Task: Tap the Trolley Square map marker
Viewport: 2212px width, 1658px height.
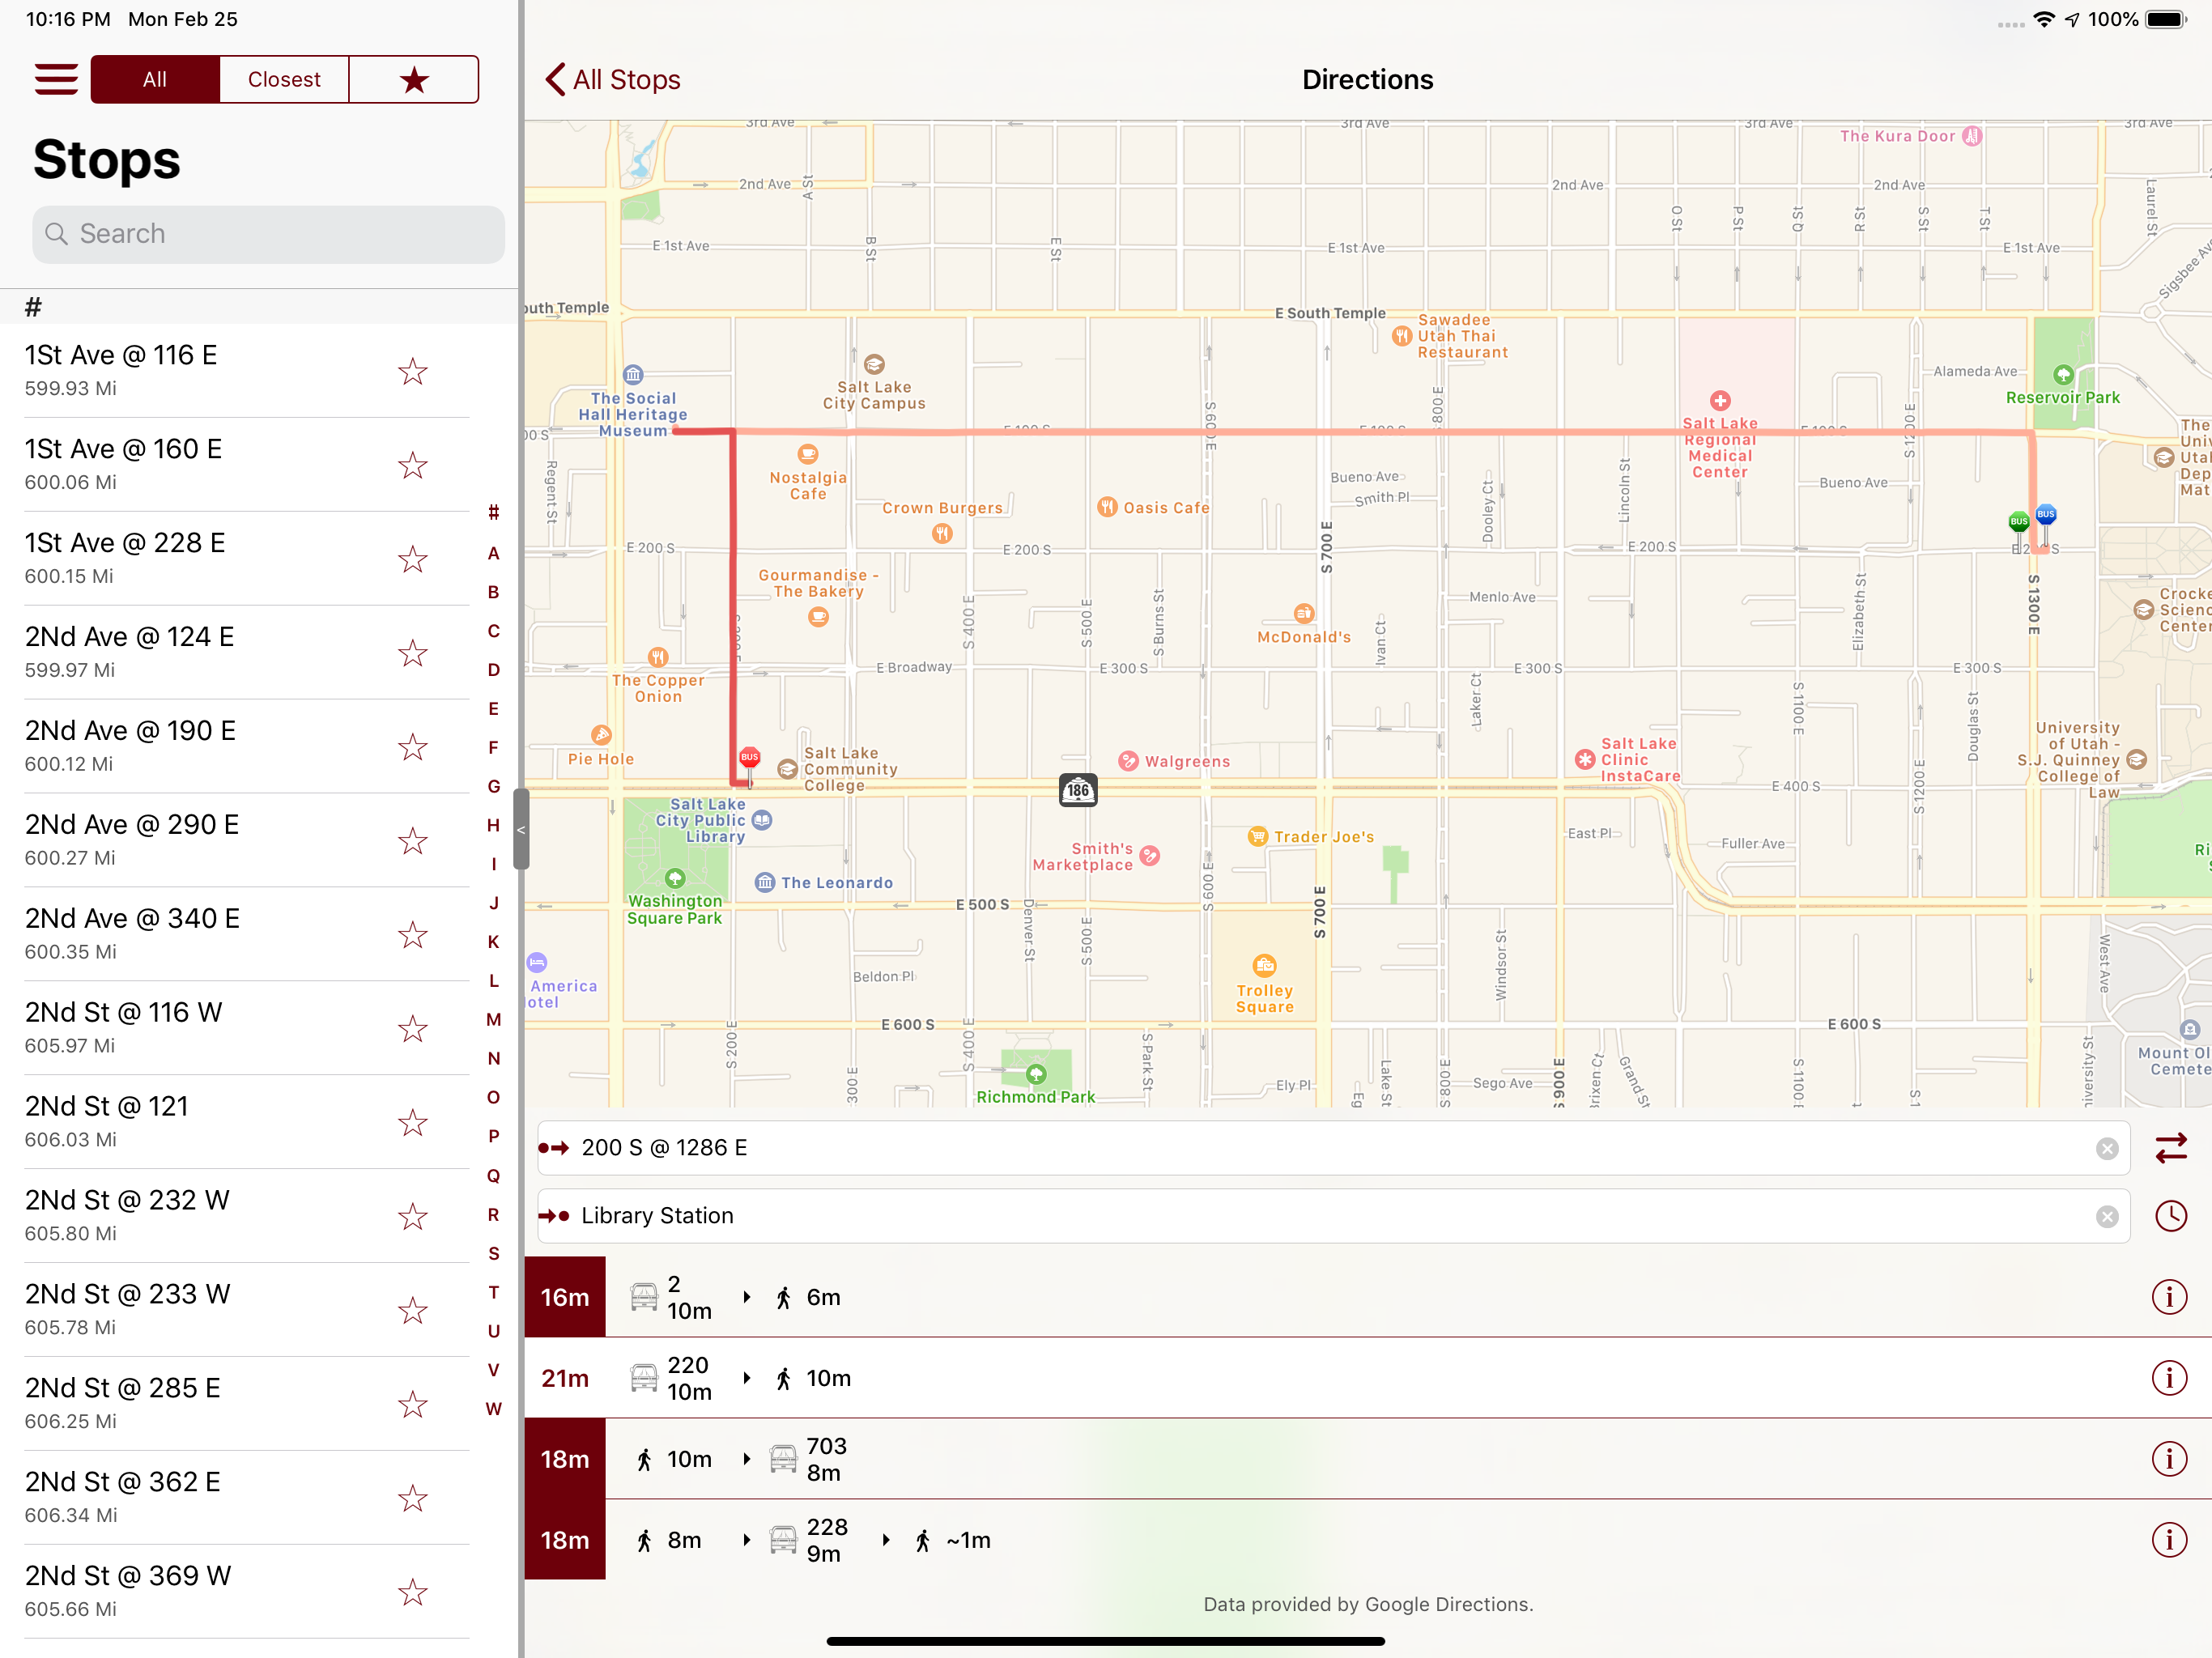Action: [x=1265, y=965]
